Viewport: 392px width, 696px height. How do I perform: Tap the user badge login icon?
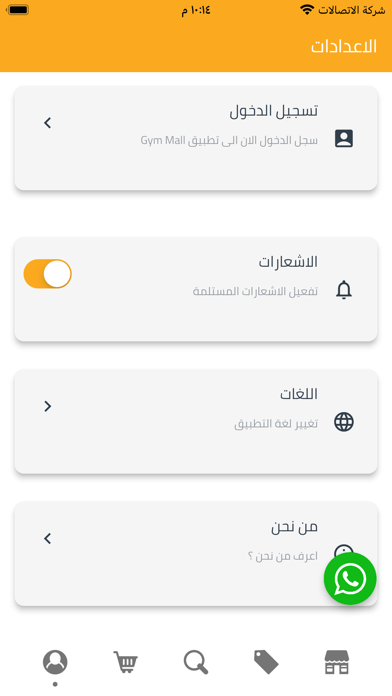[x=344, y=139]
